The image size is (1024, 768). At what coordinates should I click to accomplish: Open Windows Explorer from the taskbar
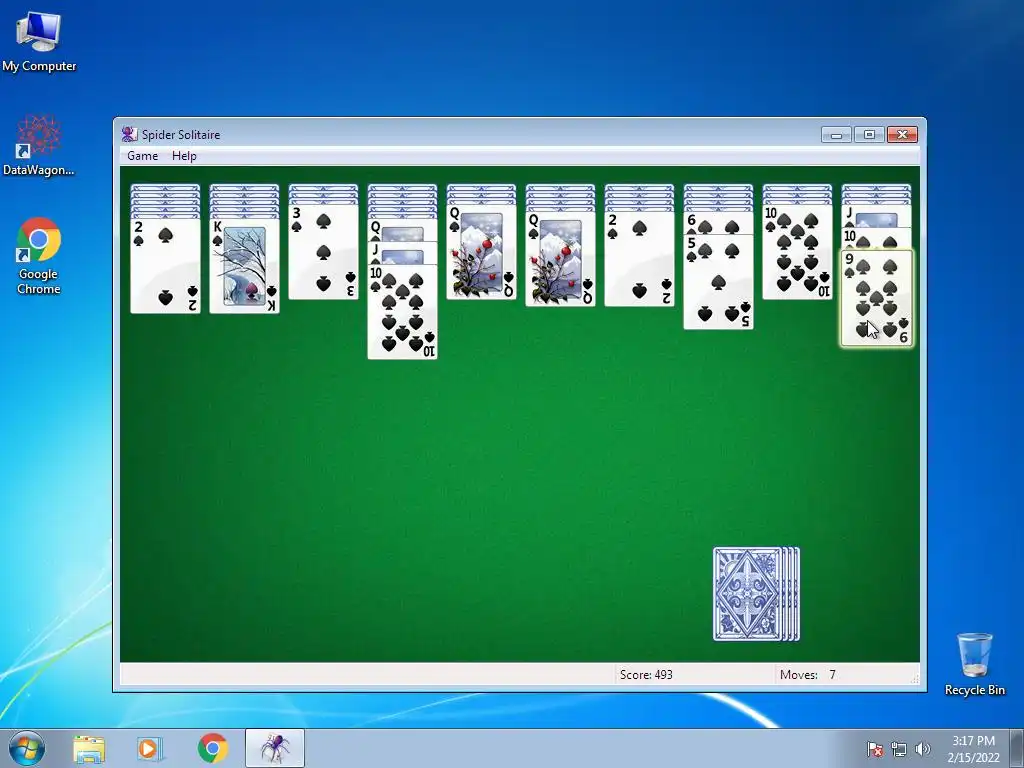click(89, 748)
